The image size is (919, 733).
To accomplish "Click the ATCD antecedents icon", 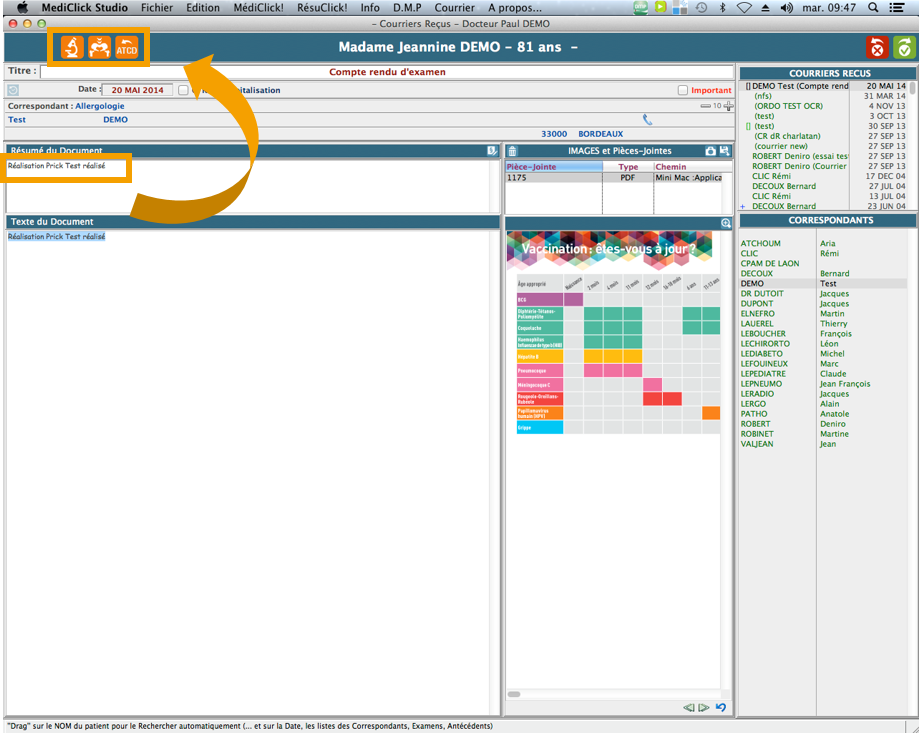I will [x=127, y=47].
